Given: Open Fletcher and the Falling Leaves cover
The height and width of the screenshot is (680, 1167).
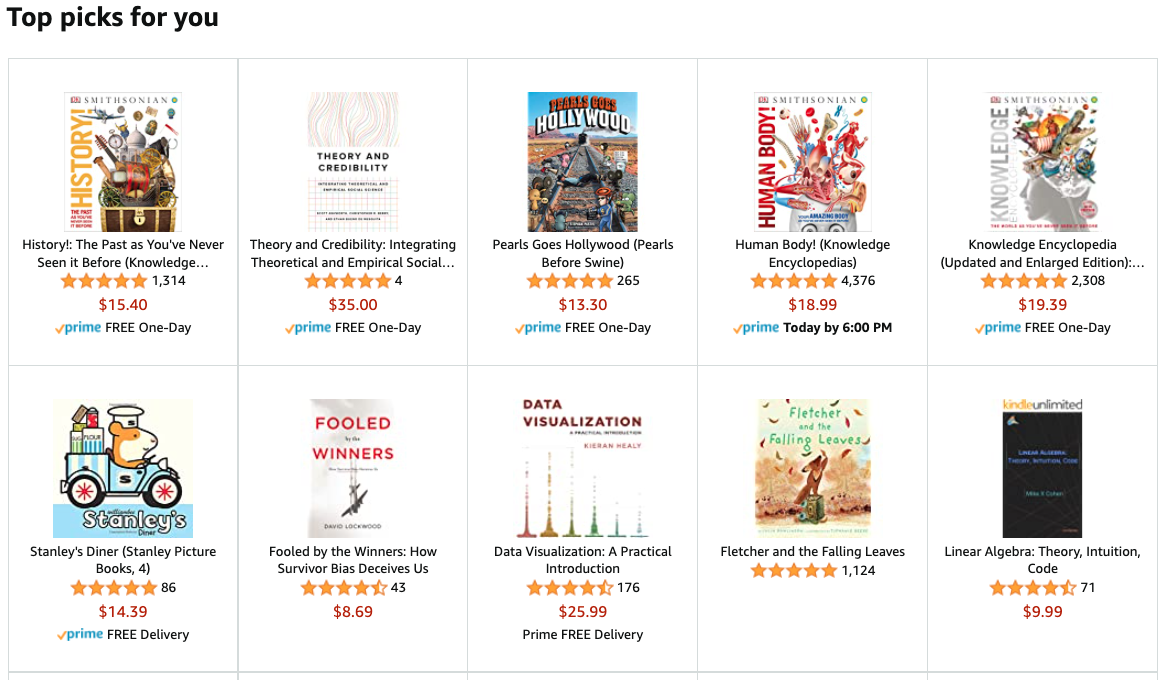Looking at the screenshot, I should click(x=813, y=469).
